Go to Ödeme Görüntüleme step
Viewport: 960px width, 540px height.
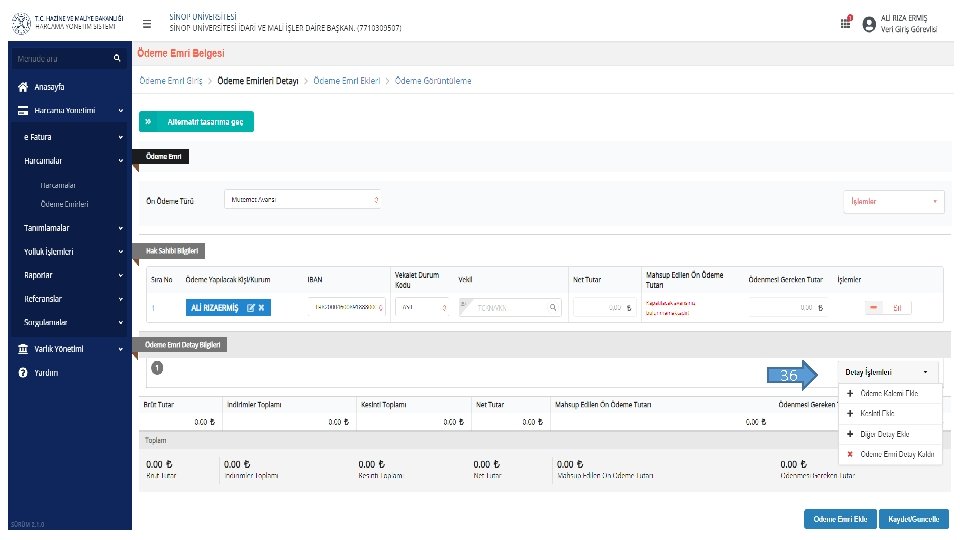433,81
